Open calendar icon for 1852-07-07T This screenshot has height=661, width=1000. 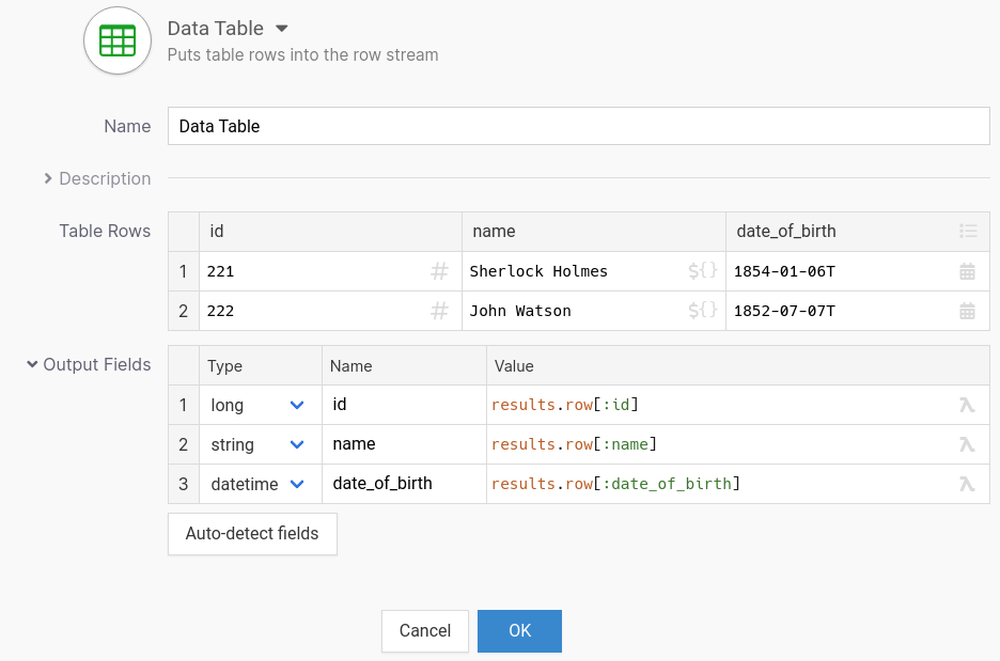tap(967, 311)
